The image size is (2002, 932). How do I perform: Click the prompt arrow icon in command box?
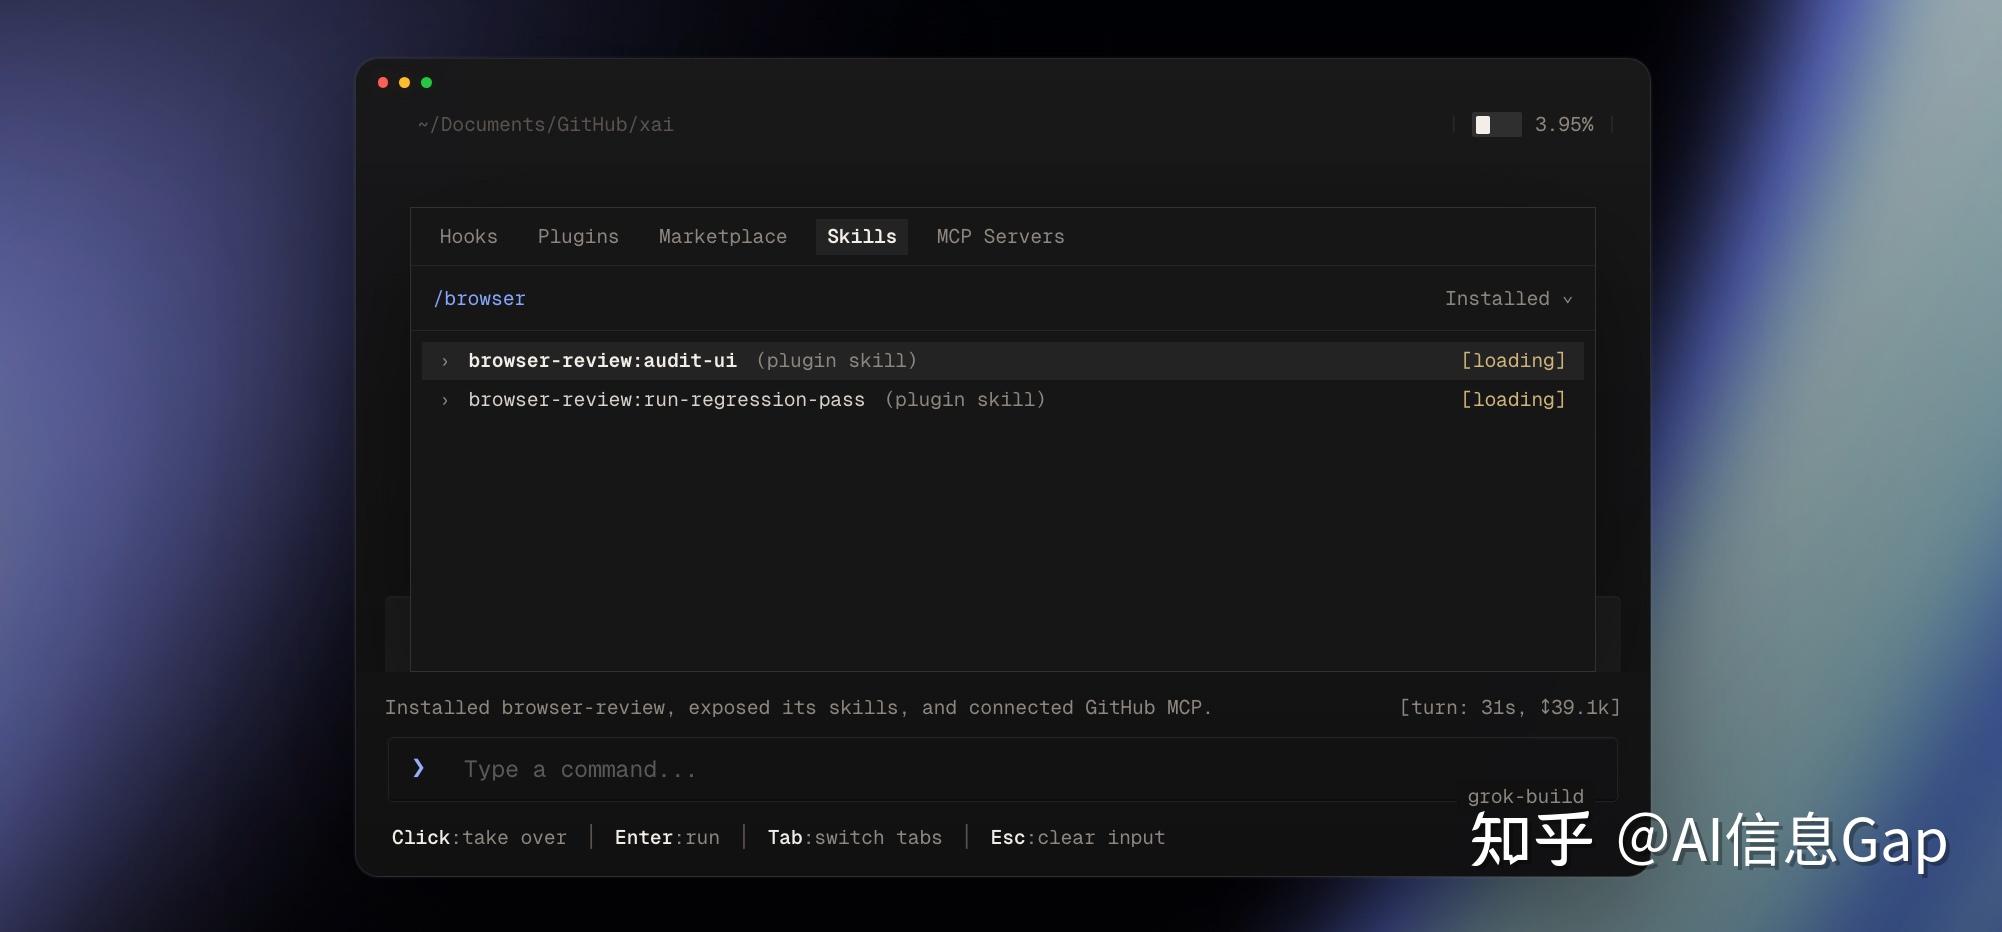point(419,768)
